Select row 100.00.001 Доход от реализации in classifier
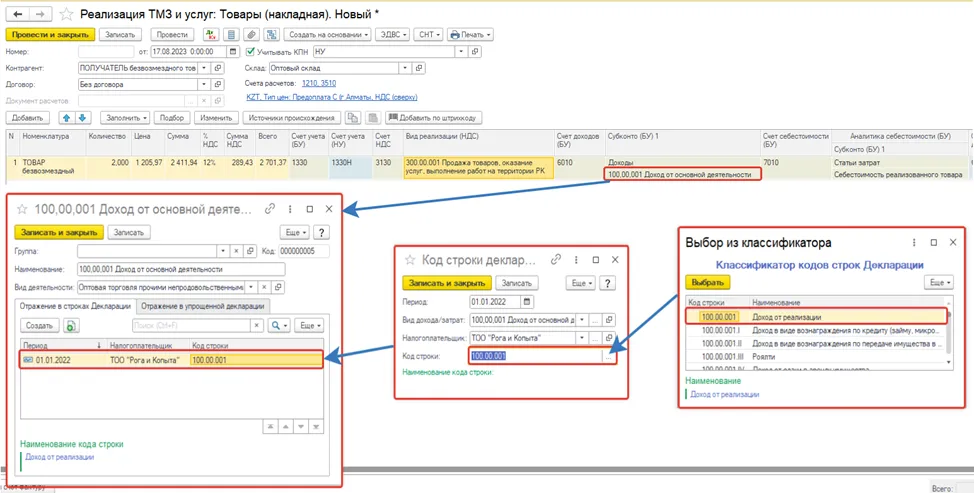This screenshot has width=974, height=493. (816, 317)
